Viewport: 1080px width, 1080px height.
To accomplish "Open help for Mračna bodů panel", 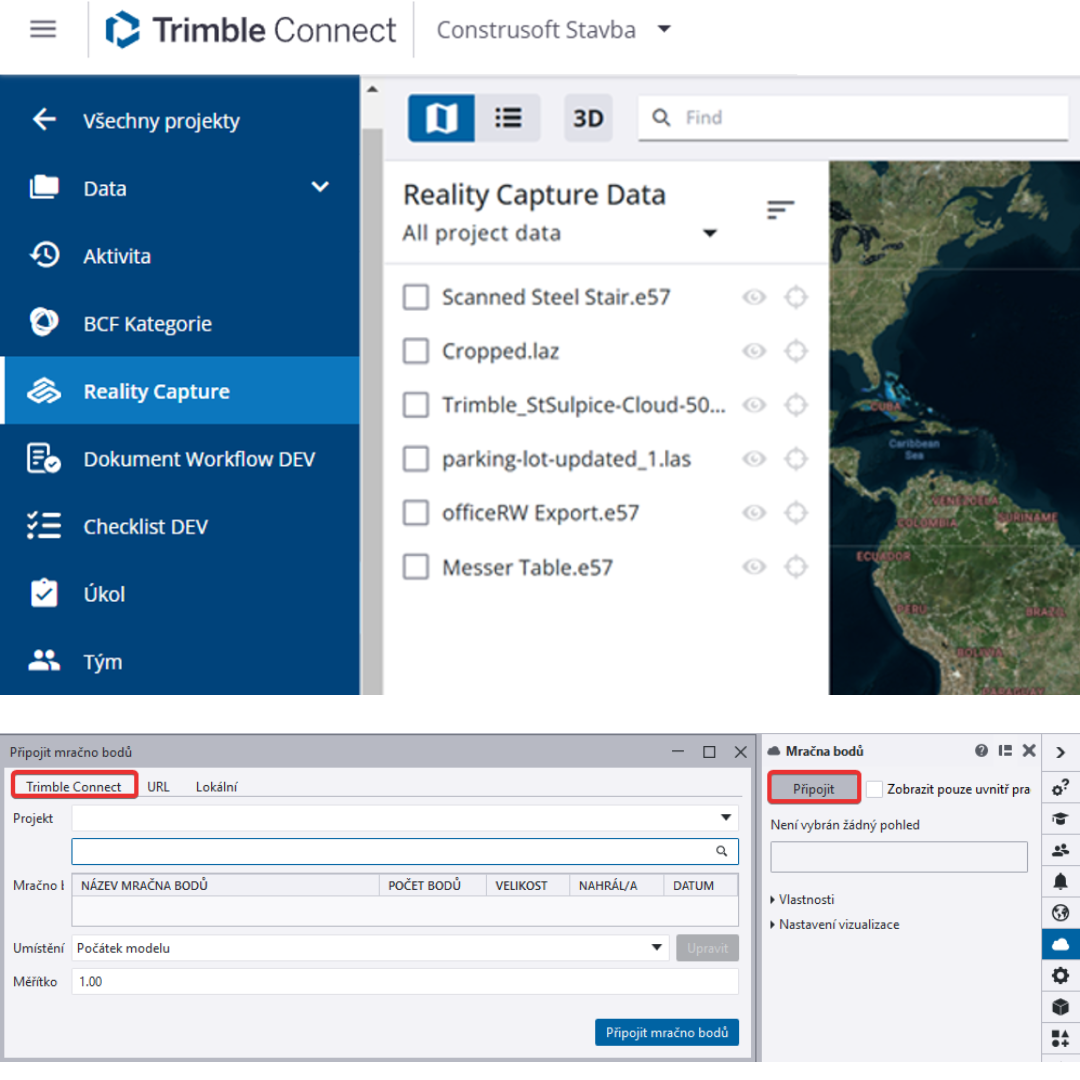I will pyautogui.click(x=982, y=750).
